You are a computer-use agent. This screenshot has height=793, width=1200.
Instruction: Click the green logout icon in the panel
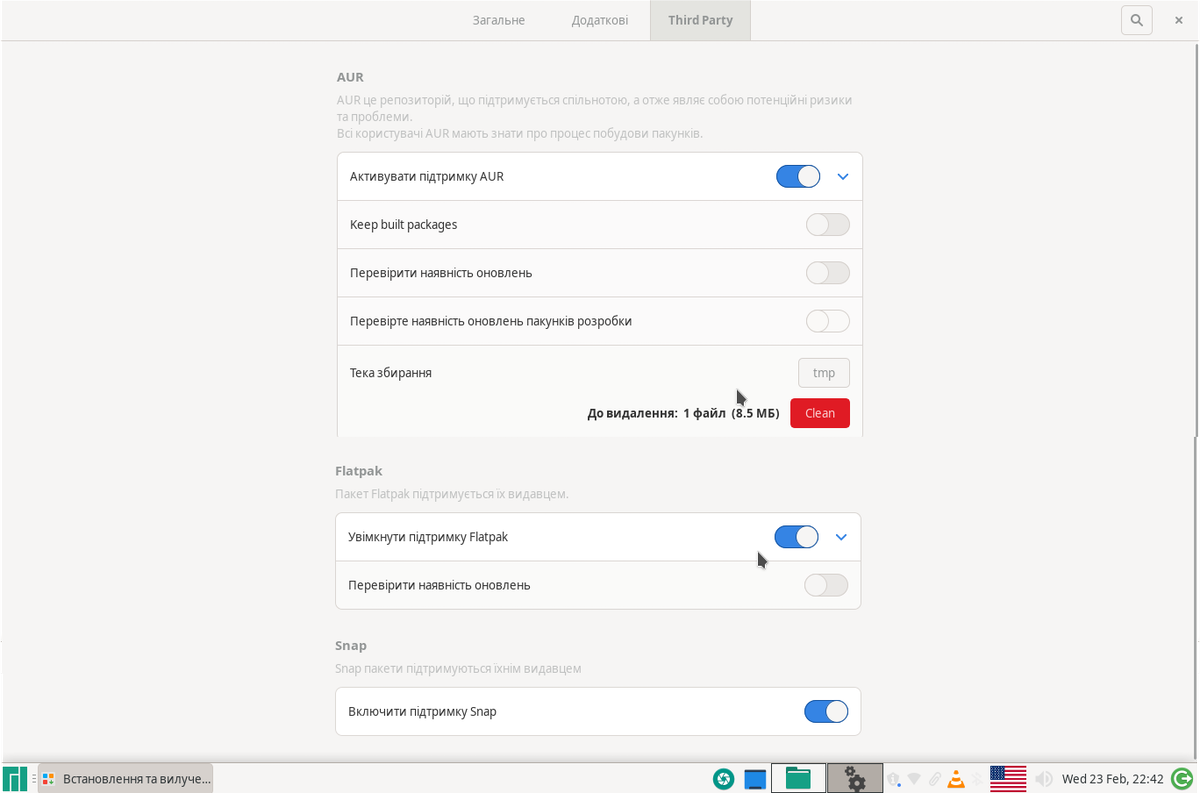point(1182,778)
